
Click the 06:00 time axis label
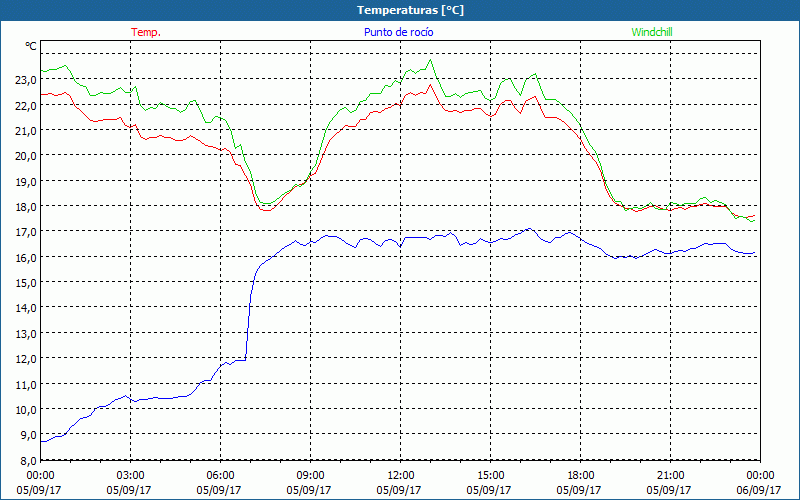click(220, 476)
